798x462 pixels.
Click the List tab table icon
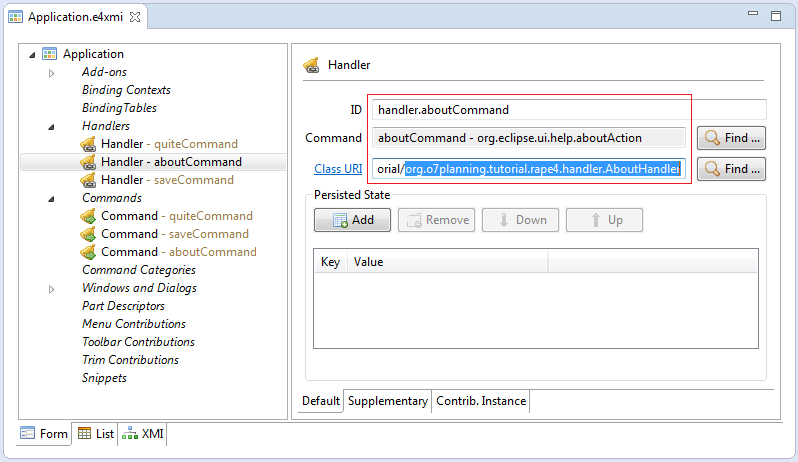point(84,434)
